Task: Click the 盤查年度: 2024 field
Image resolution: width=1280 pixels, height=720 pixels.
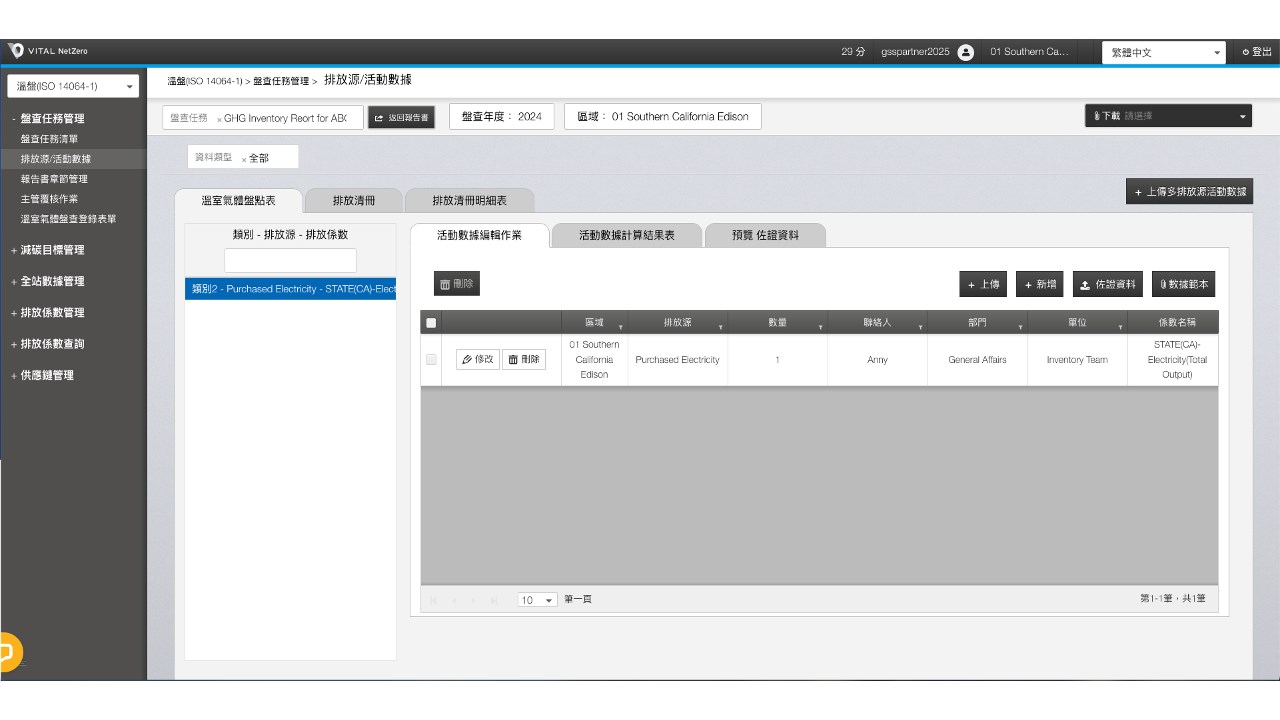Action: tap(502, 117)
